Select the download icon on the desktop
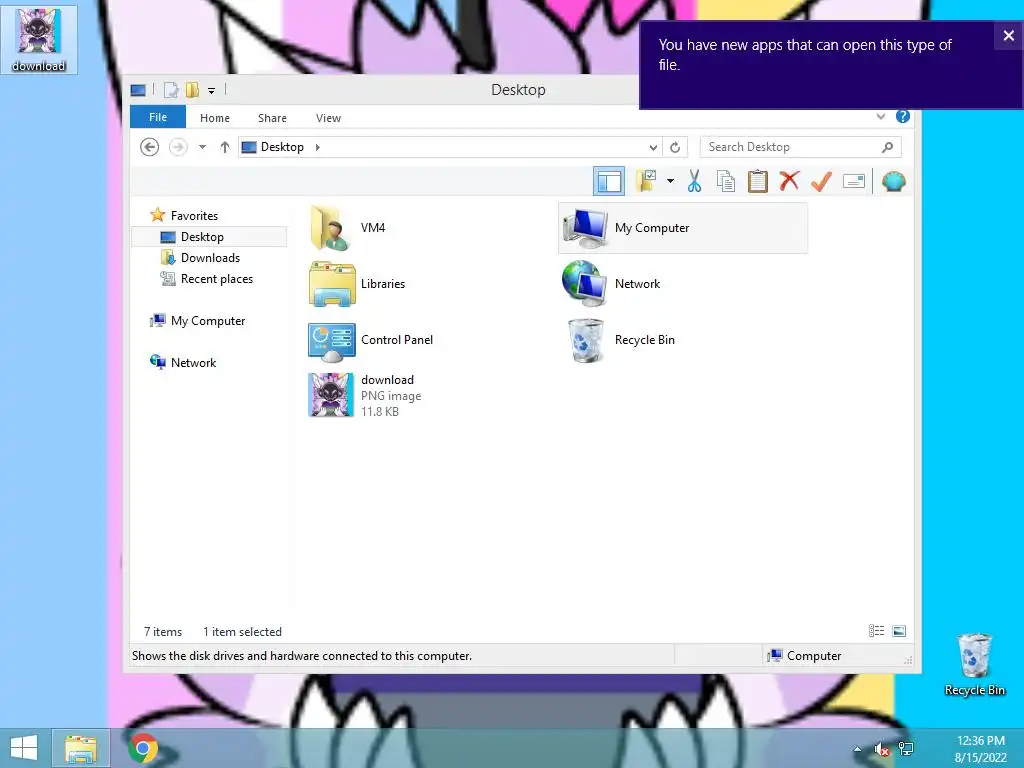This screenshot has height=768, width=1024. pos(39,39)
